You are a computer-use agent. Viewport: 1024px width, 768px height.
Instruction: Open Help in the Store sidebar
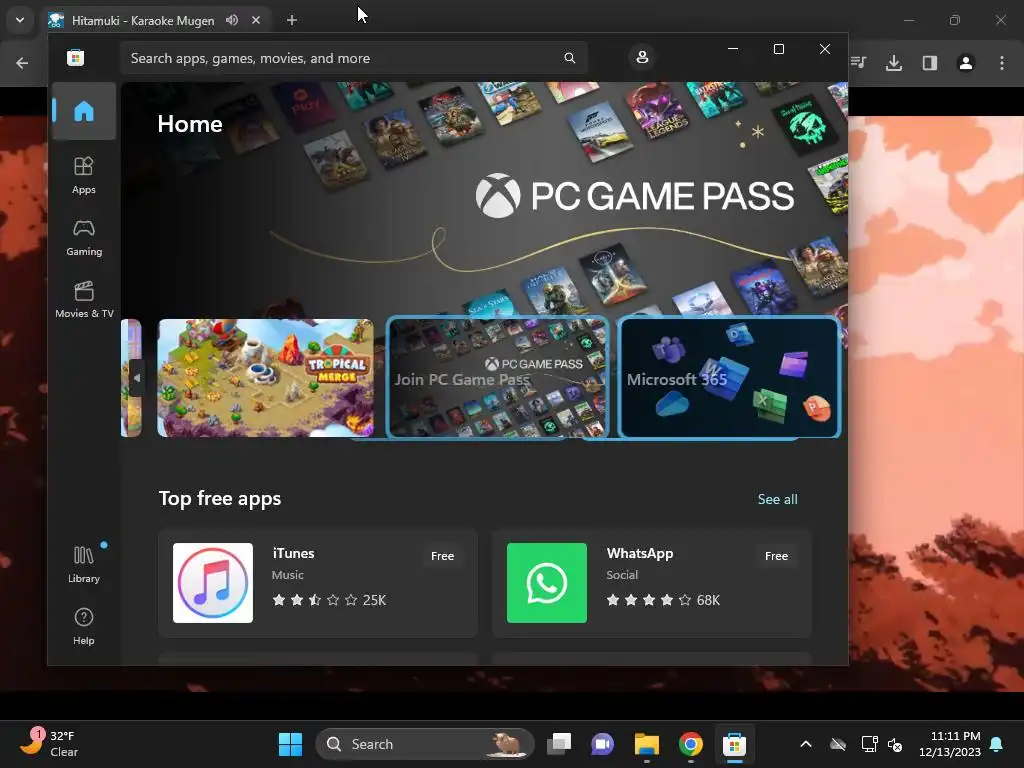(x=84, y=626)
